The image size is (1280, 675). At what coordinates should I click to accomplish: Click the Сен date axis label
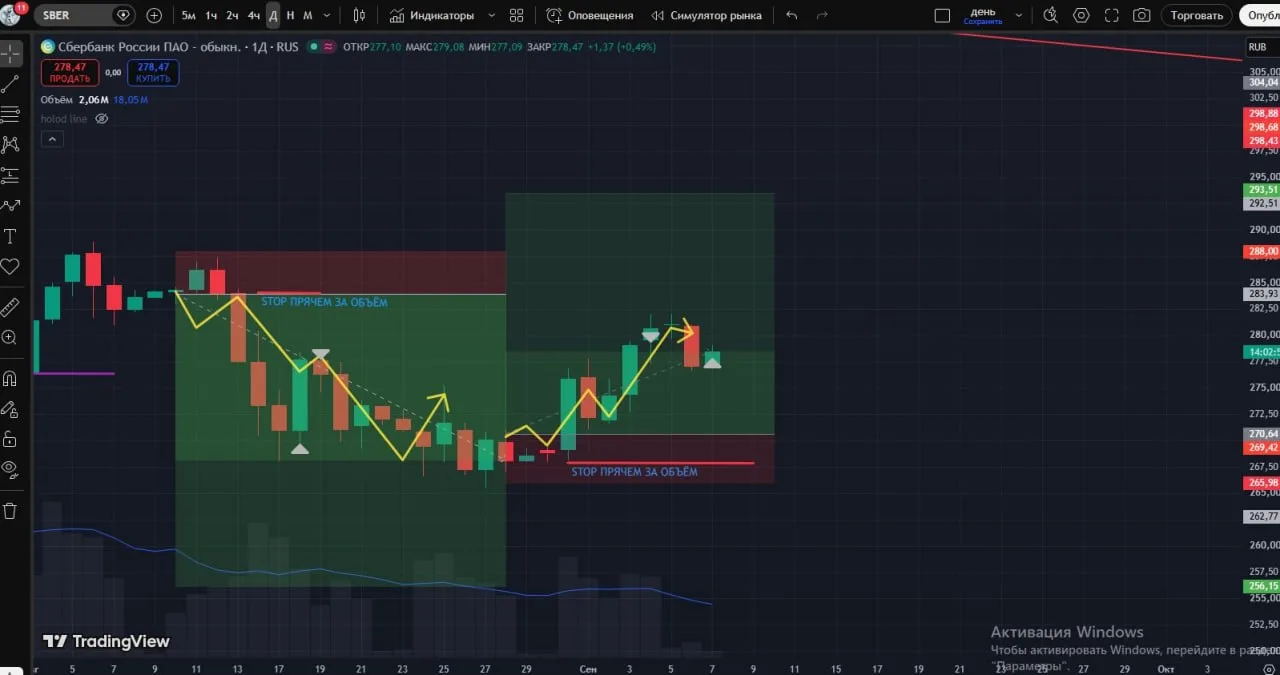click(588, 668)
